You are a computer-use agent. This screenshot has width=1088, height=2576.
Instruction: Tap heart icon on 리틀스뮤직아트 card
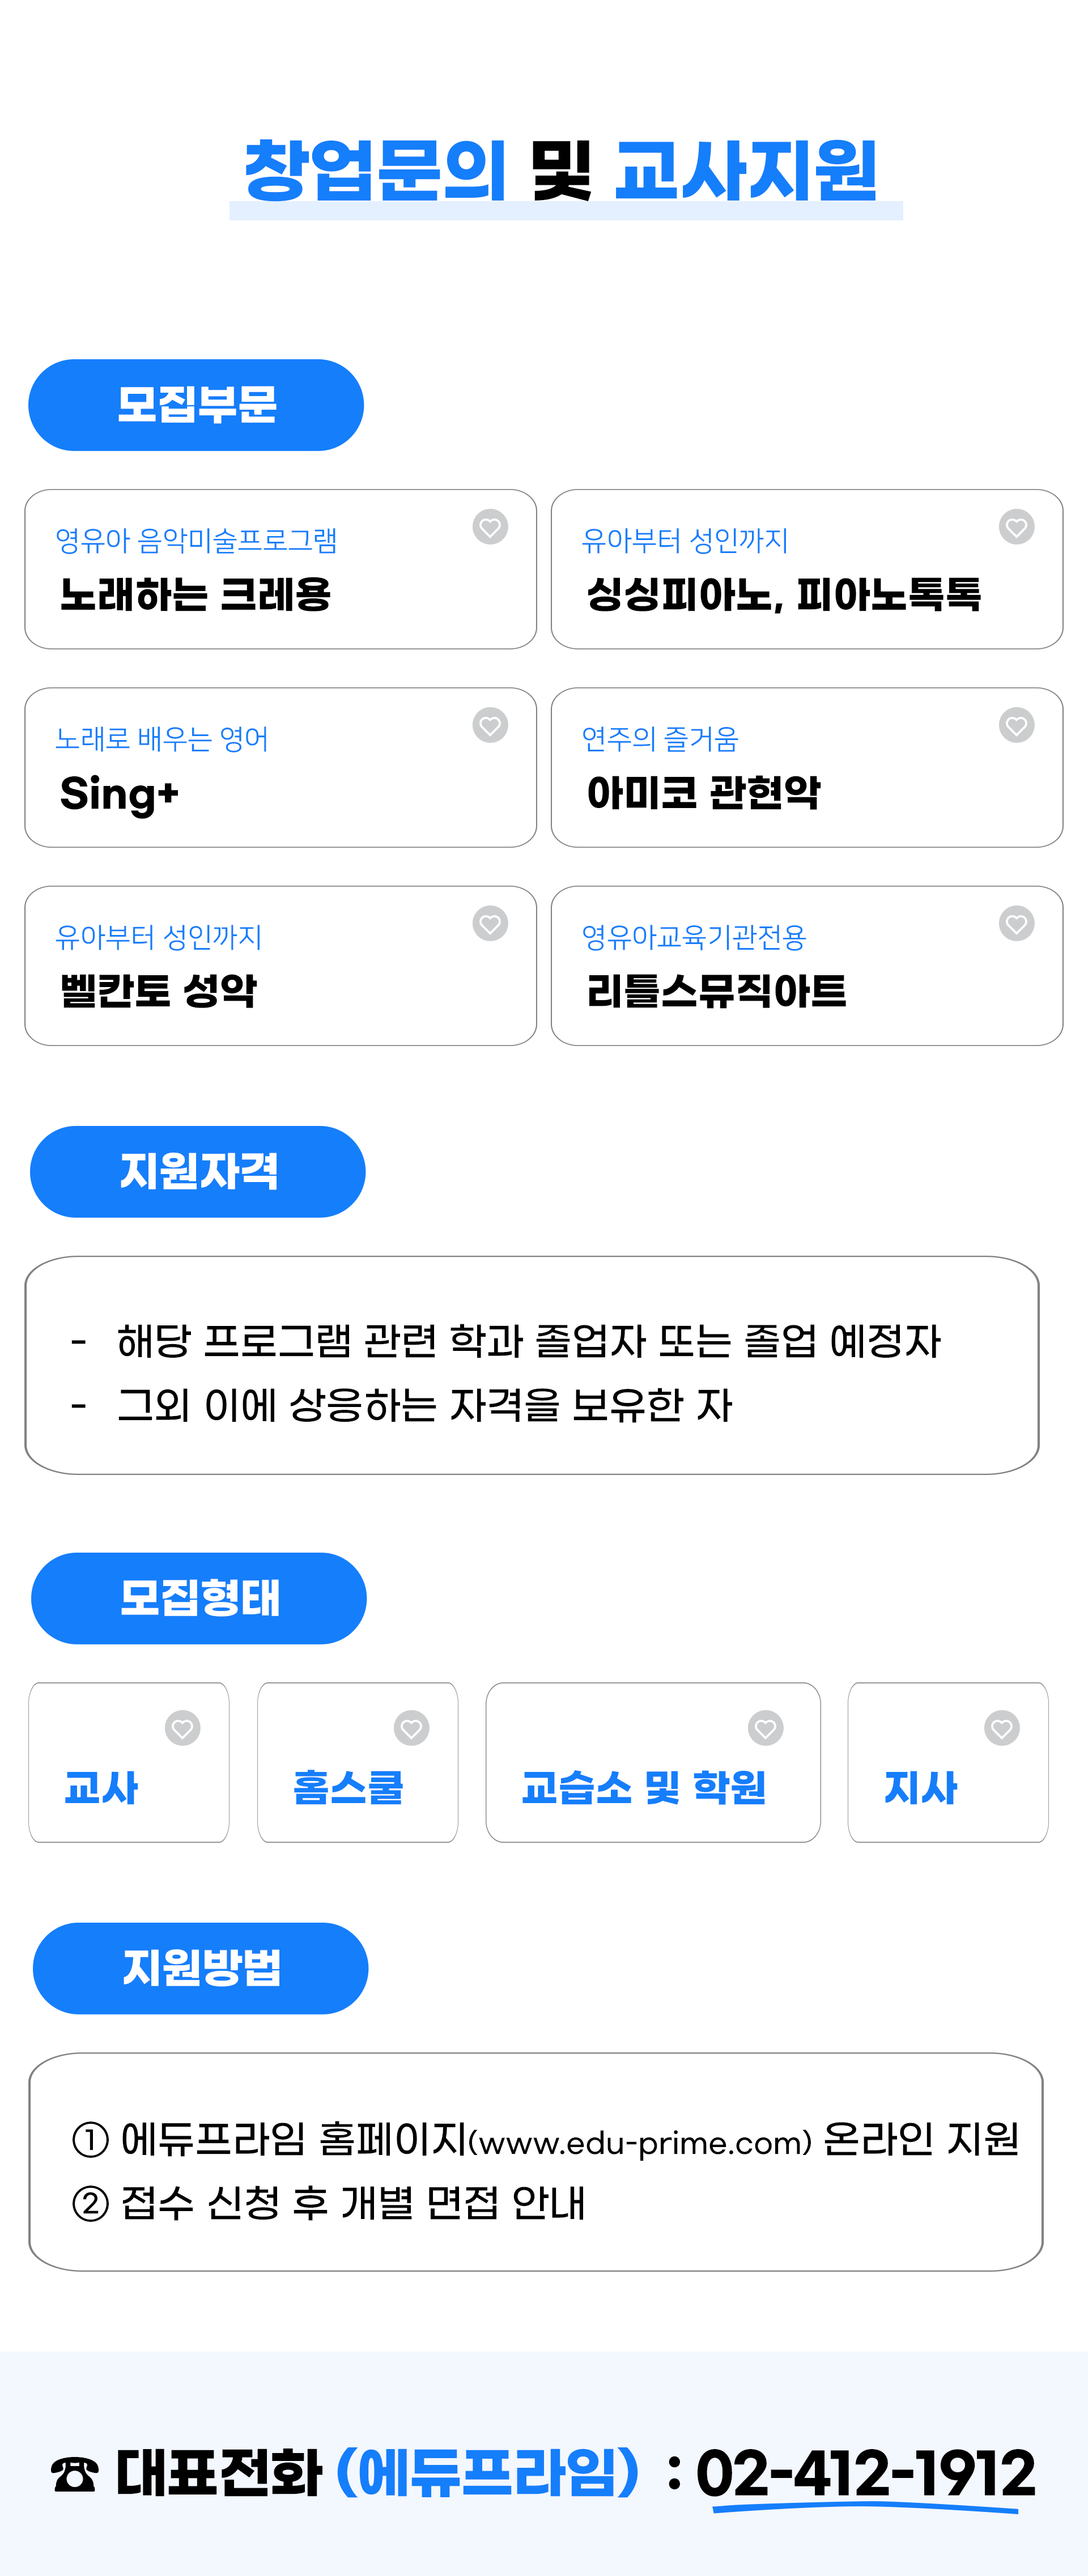(x=1016, y=923)
